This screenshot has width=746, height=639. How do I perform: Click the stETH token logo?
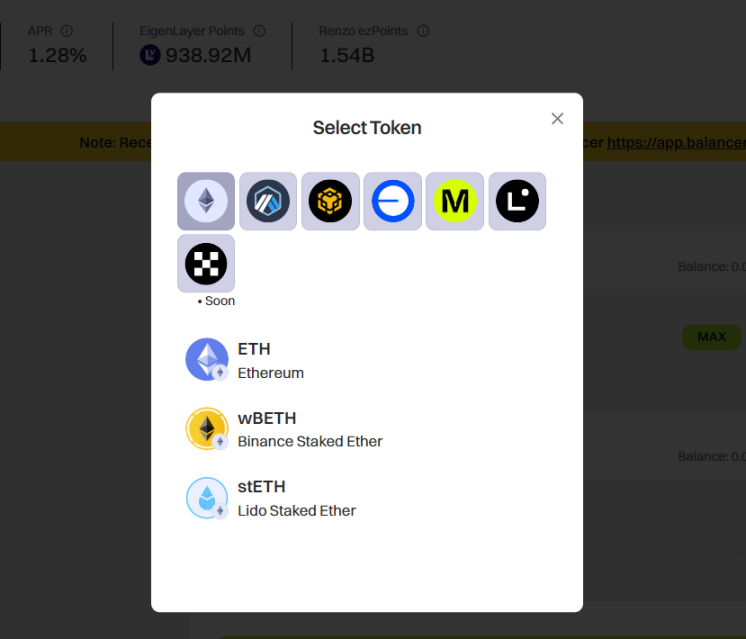point(206,498)
